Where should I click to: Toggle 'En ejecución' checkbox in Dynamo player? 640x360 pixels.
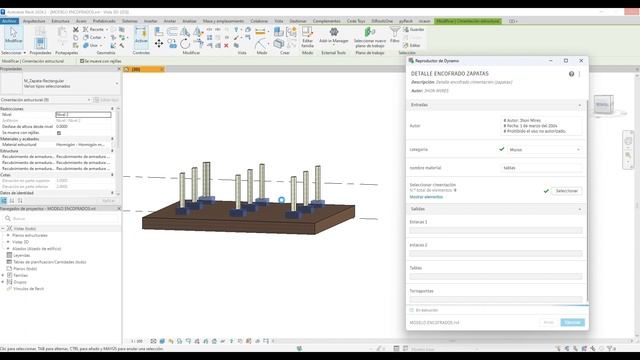point(411,310)
